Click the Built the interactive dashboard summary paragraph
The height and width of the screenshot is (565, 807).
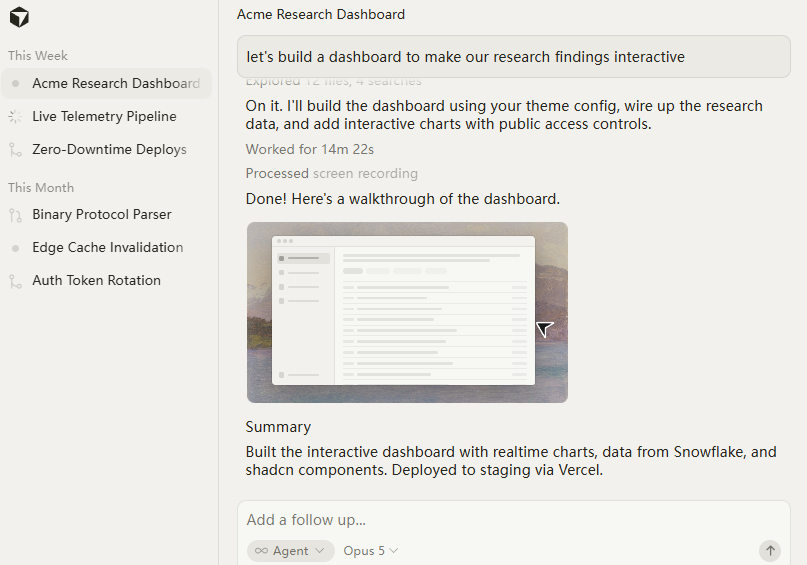click(x=511, y=461)
